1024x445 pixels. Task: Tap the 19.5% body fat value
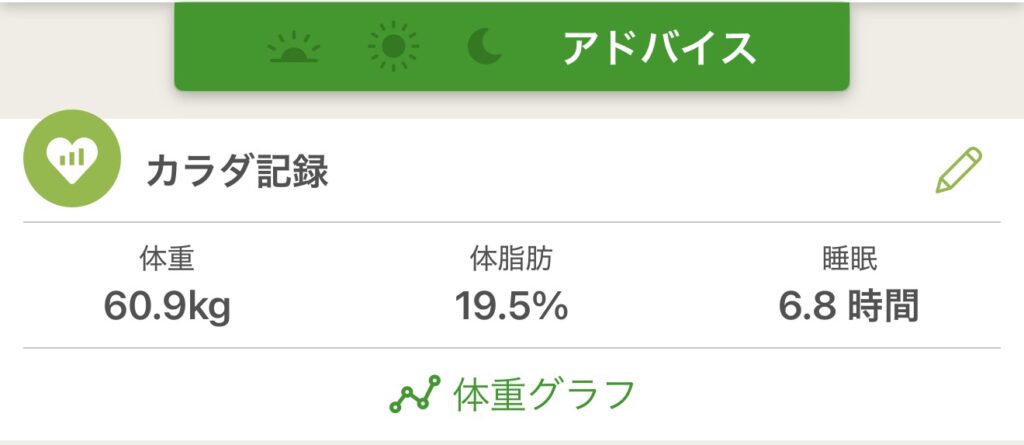tap(511, 306)
